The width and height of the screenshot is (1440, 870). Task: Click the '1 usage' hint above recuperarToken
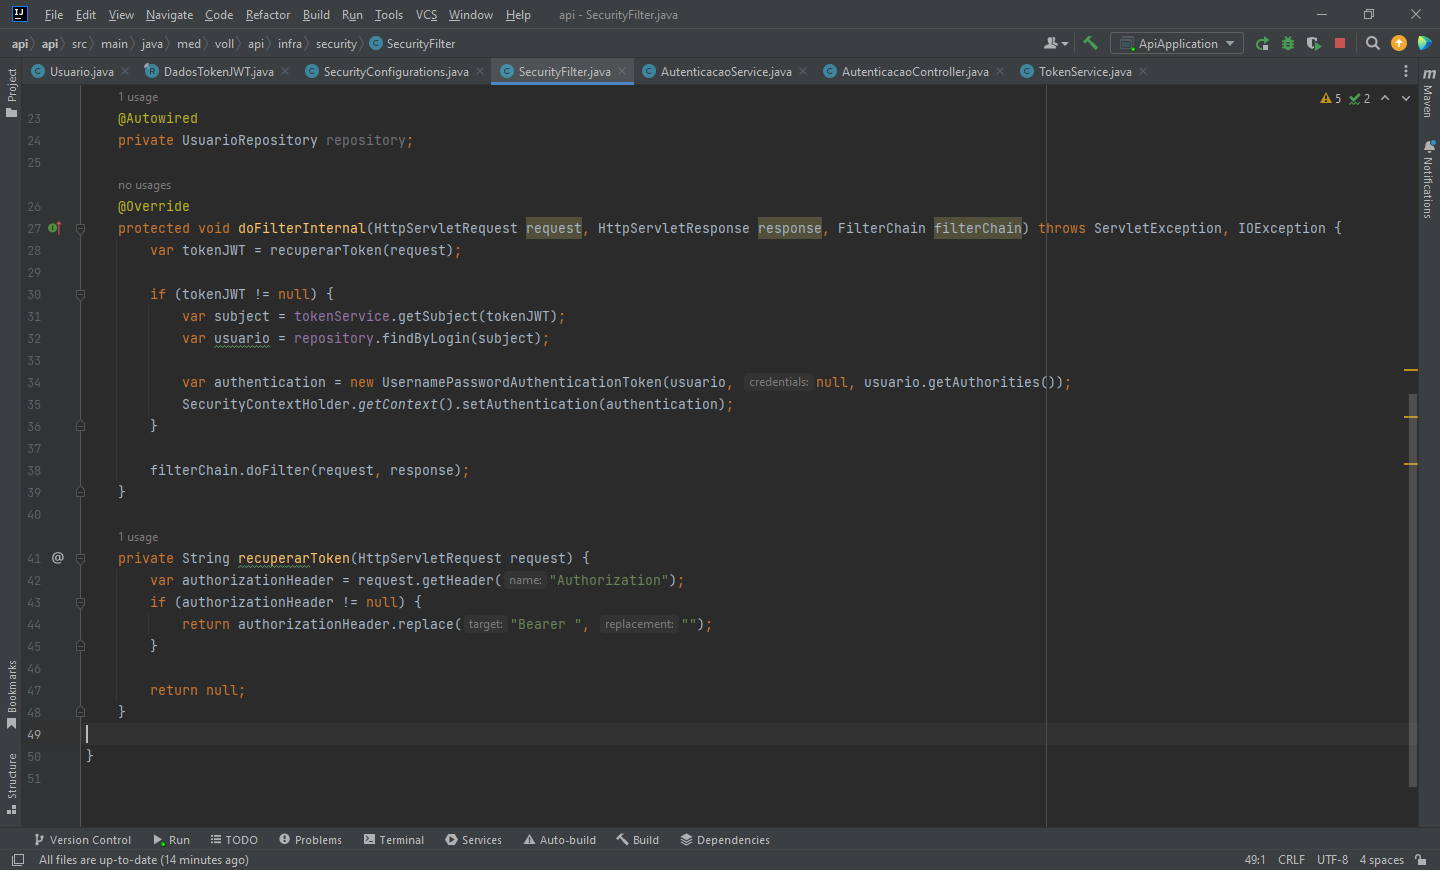click(138, 537)
